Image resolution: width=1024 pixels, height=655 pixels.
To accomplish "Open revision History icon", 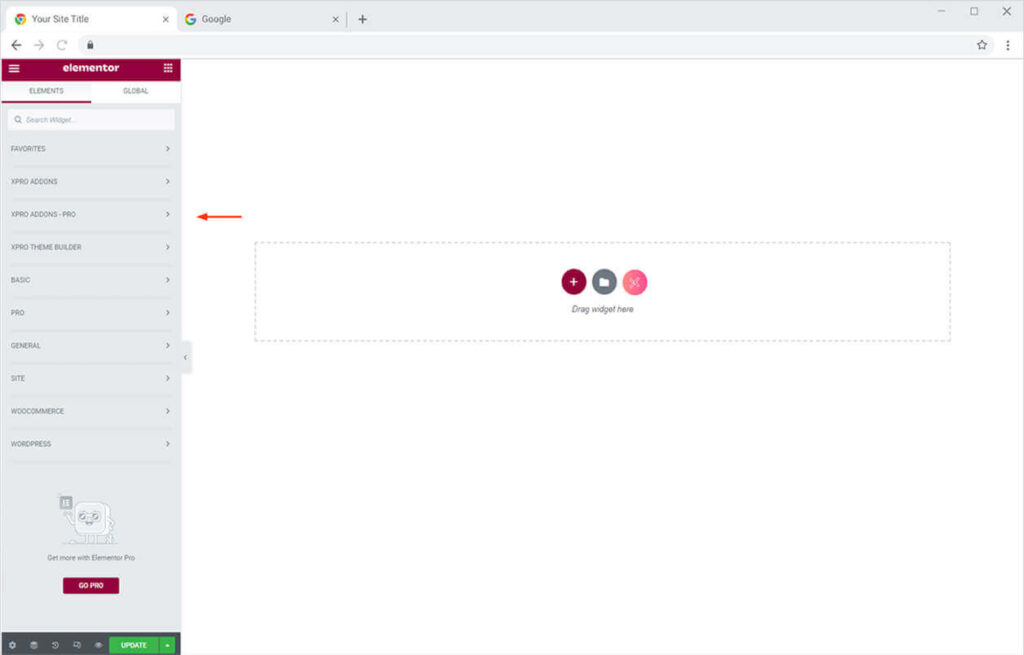I will (56, 645).
